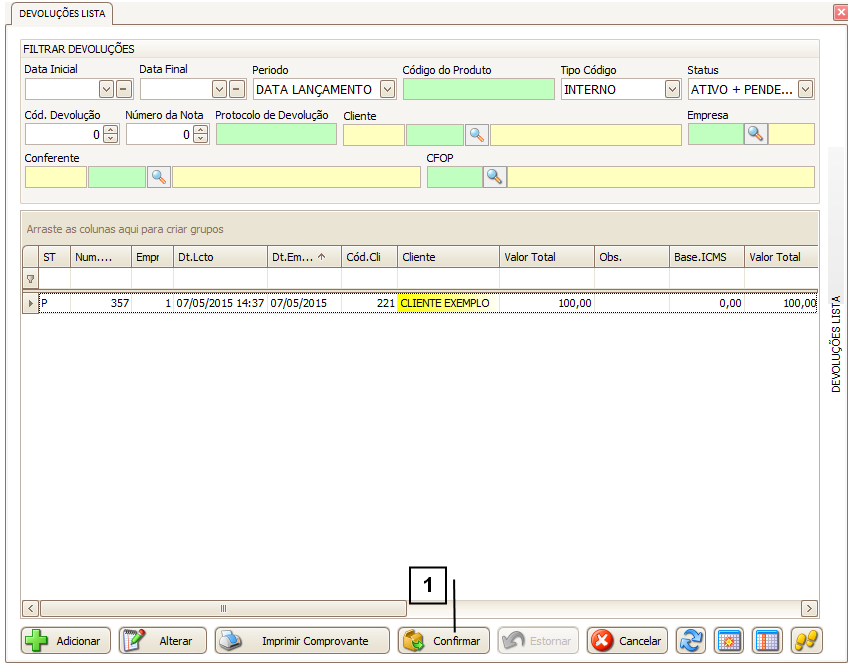Click the grid icon with the orange star
Screen dimensions: 856x665
(729, 641)
